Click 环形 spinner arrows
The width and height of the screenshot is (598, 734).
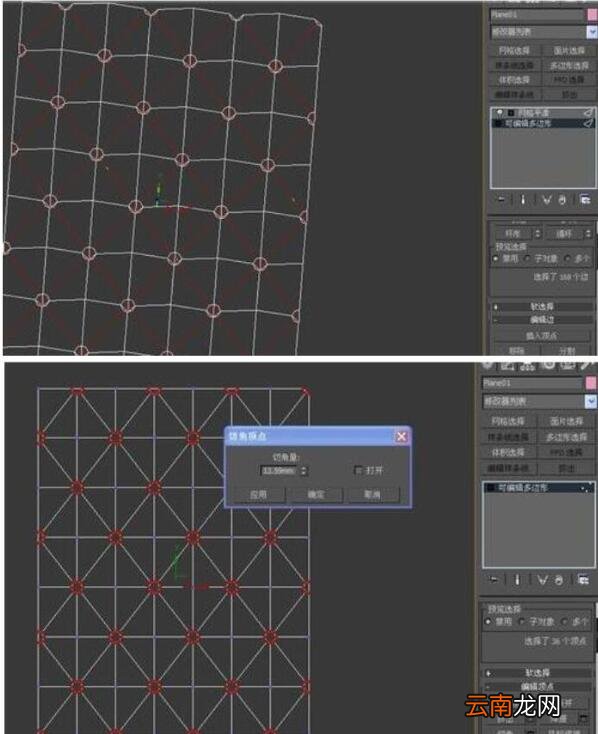[x=538, y=233]
